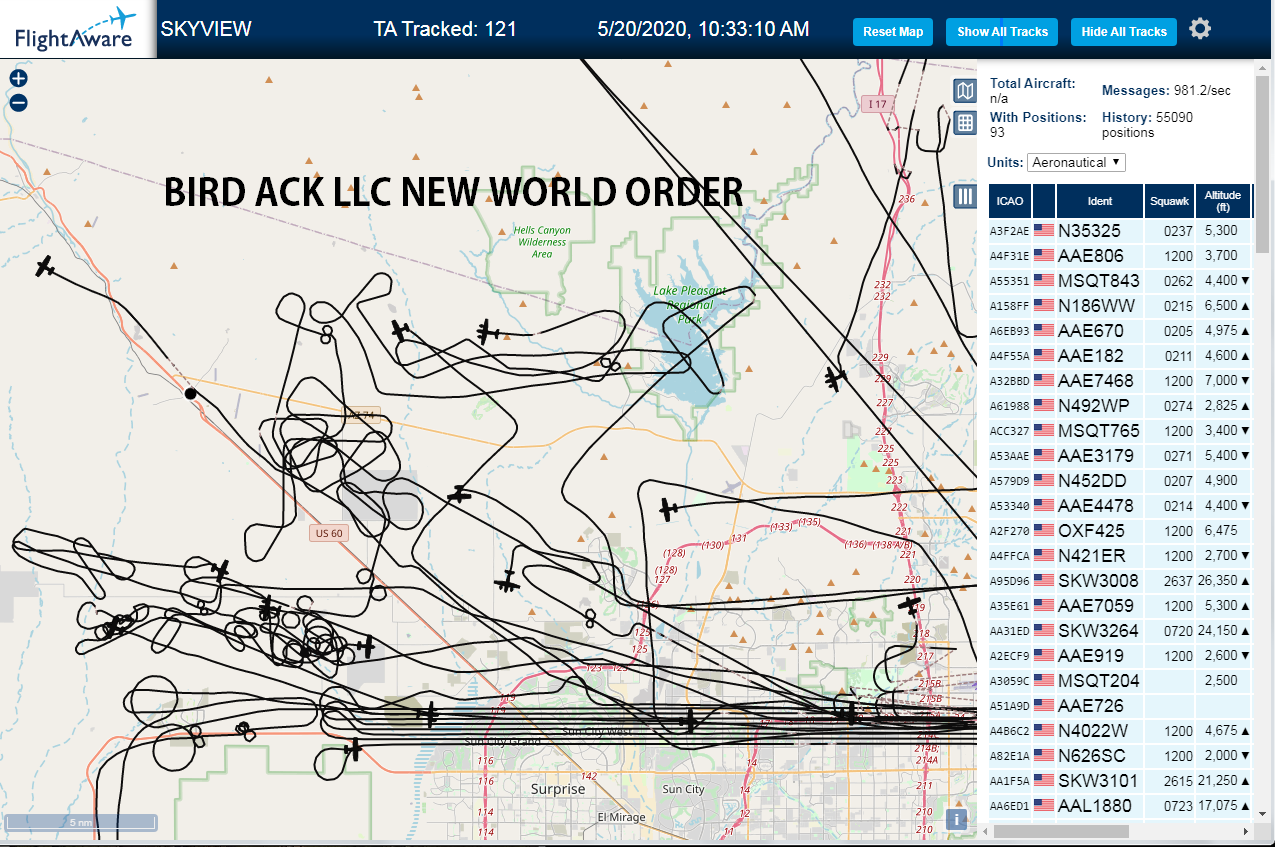Open the map layer switcher icon
Viewport: 1275px width, 847px height.
(x=964, y=92)
